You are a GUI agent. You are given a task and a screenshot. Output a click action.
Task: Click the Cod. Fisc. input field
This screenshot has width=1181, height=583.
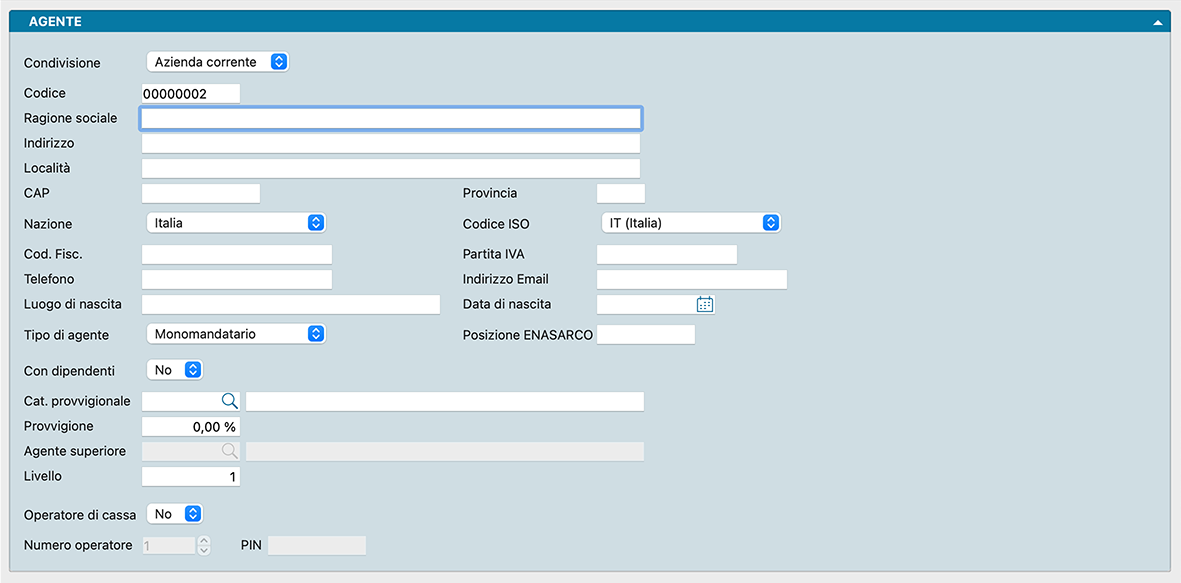[237, 255]
